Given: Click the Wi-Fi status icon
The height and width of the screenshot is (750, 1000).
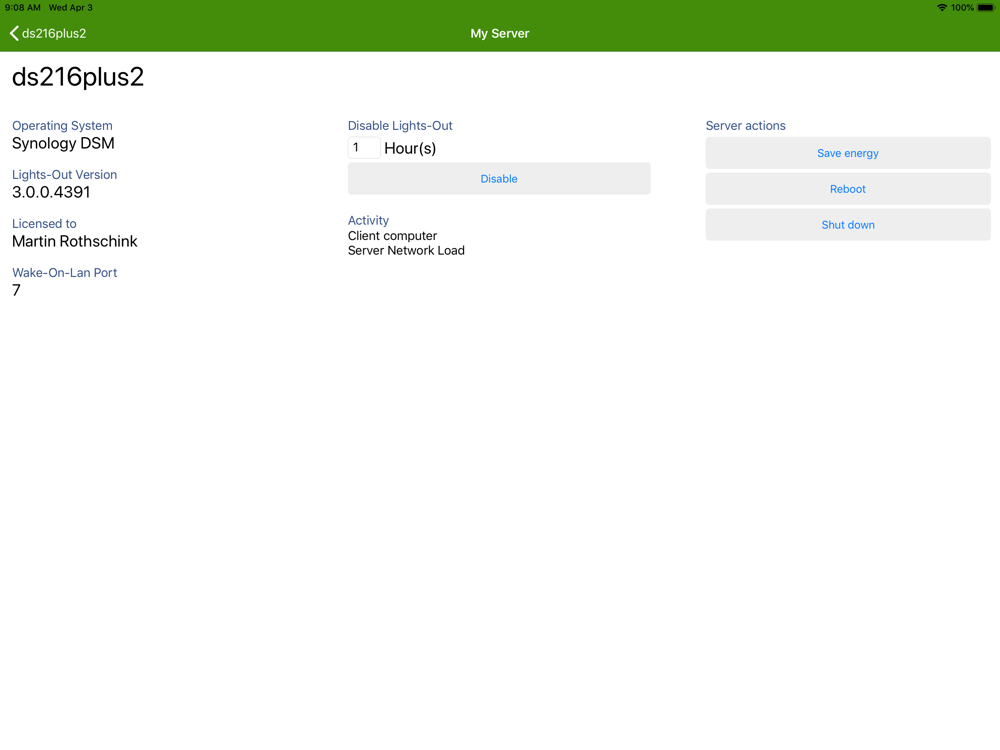Looking at the screenshot, I should (x=941, y=8).
